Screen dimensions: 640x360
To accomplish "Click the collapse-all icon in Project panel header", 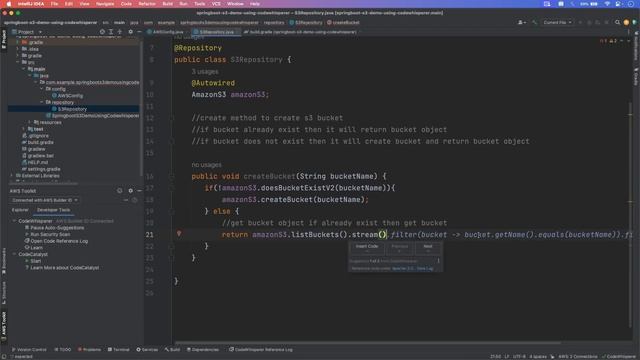I will tap(120, 32).
